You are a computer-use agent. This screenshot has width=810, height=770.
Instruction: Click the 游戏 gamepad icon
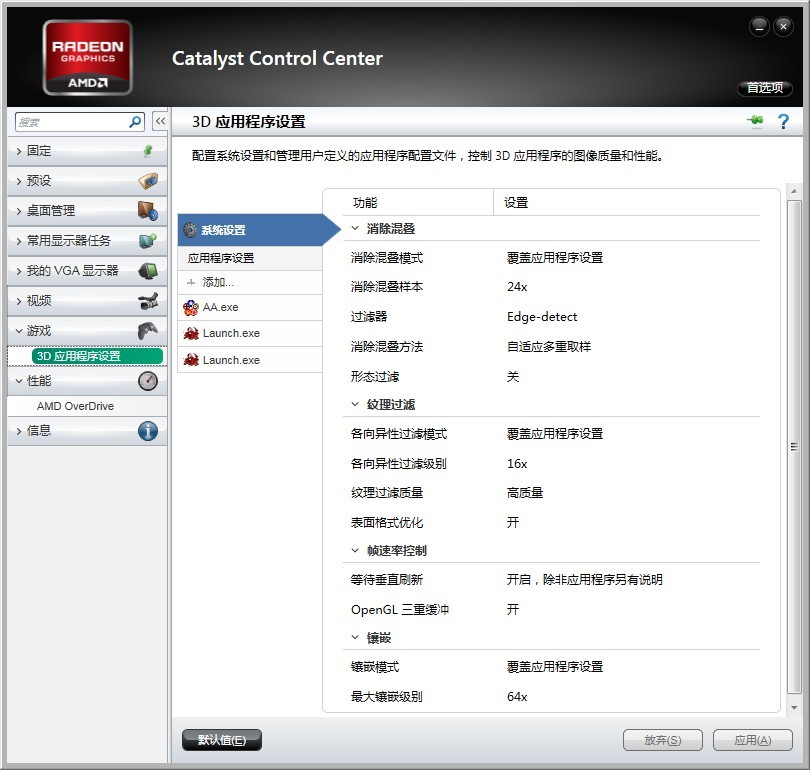[x=148, y=331]
